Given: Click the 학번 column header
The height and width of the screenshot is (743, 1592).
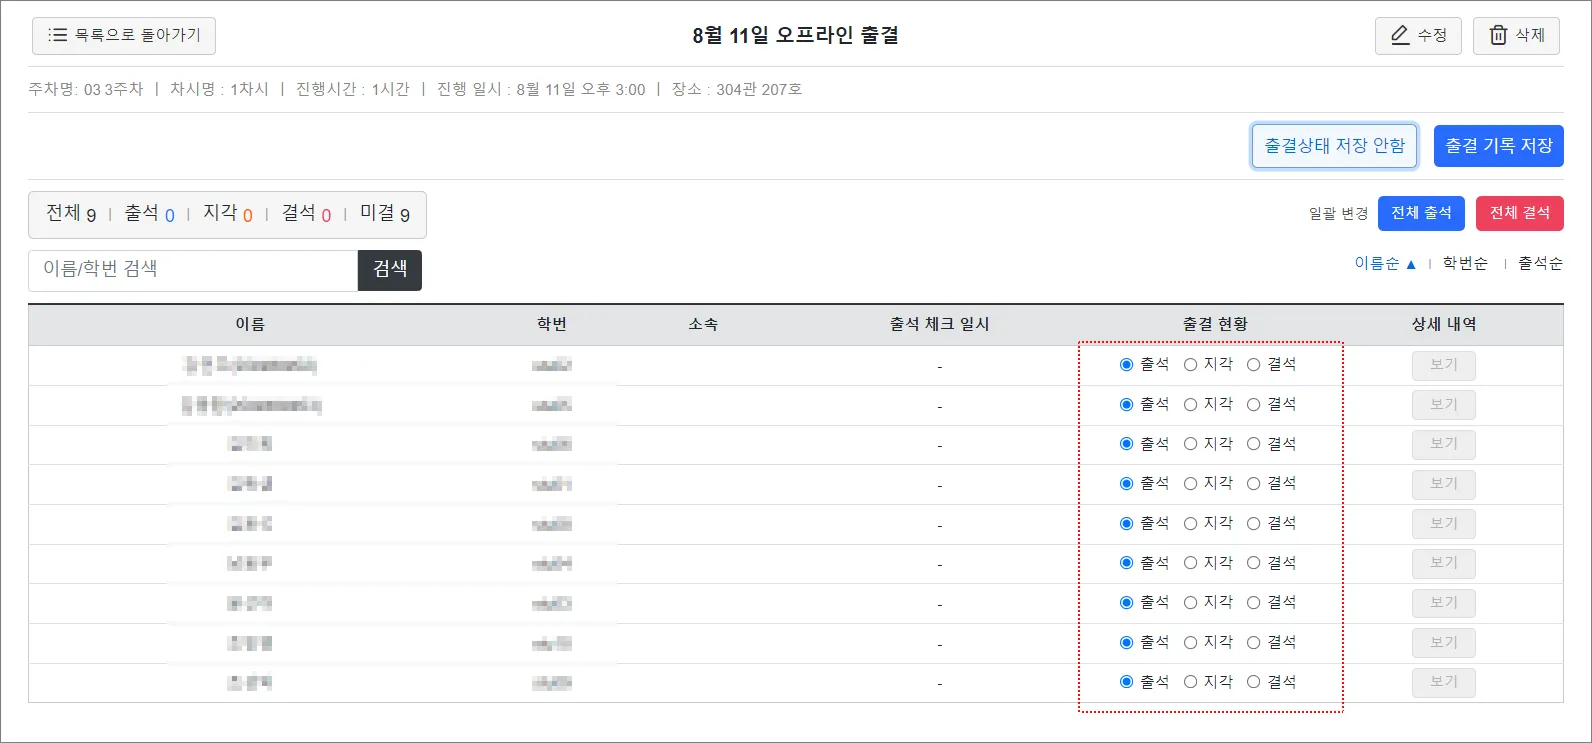Looking at the screenshot, I should tap(552, 324).
